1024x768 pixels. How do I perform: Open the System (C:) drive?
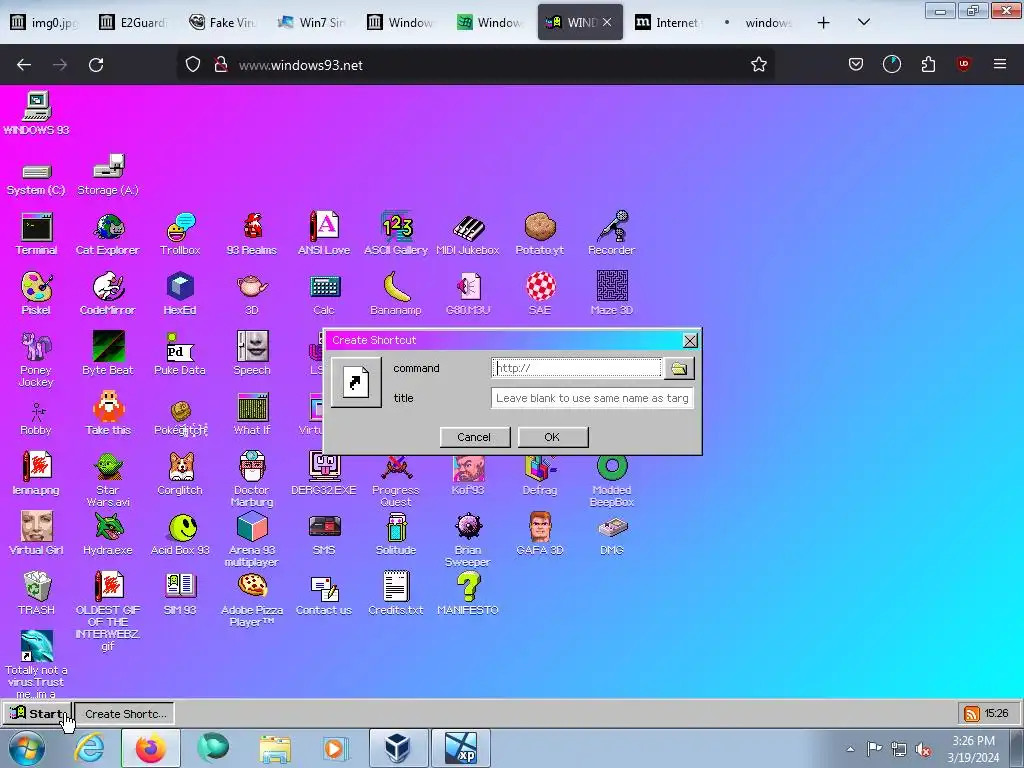(x=37, y=179)
